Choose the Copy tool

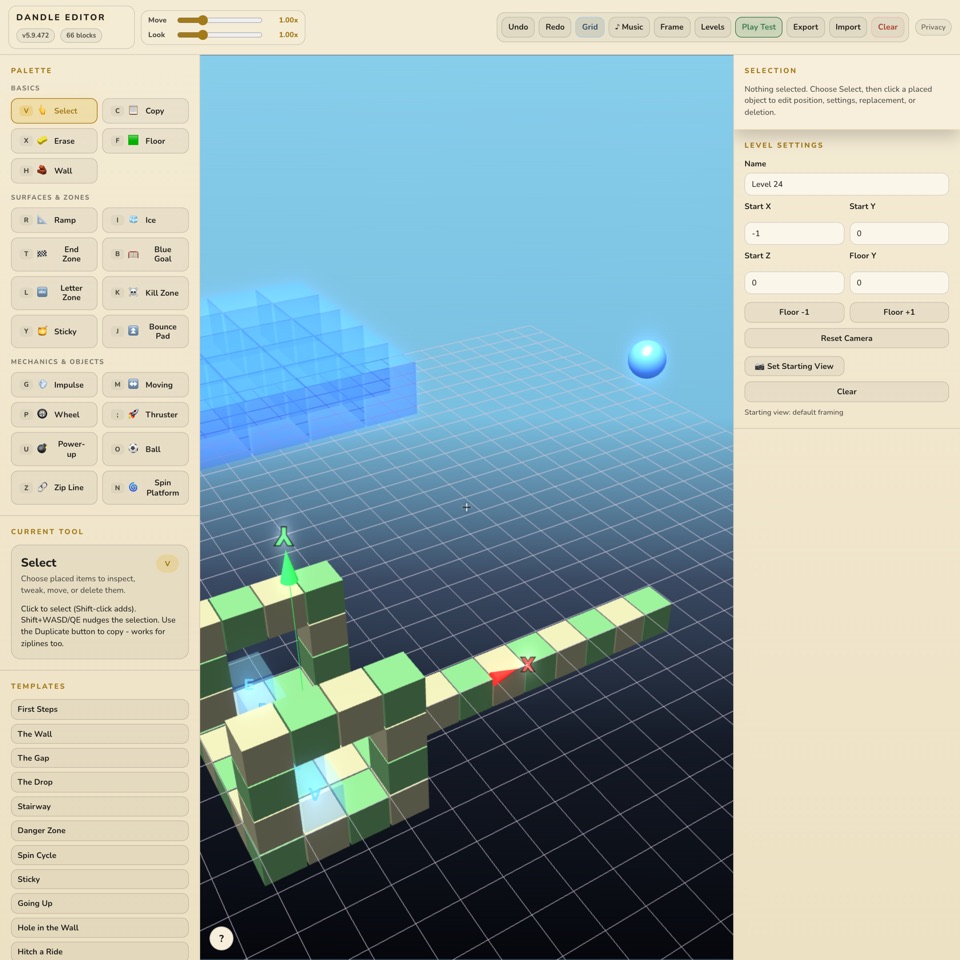pyautogui.click(x=145, y=111)
